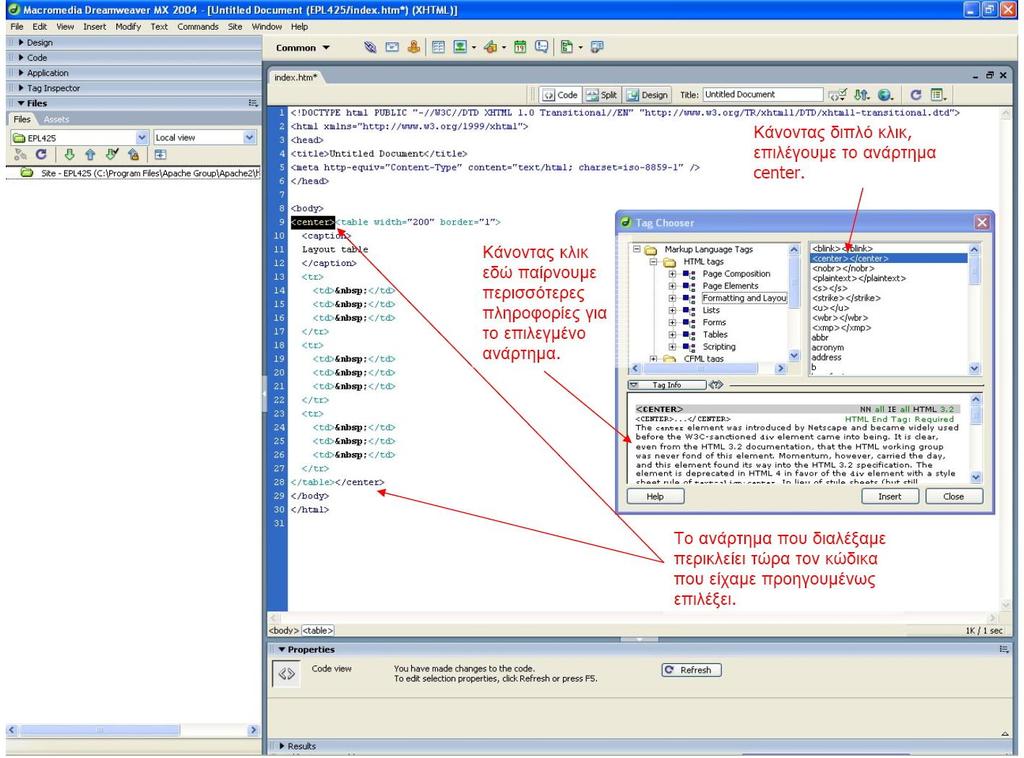Open the Modify menu
The width and height of the screenshot is (1024, 758).
pos(128,27)
